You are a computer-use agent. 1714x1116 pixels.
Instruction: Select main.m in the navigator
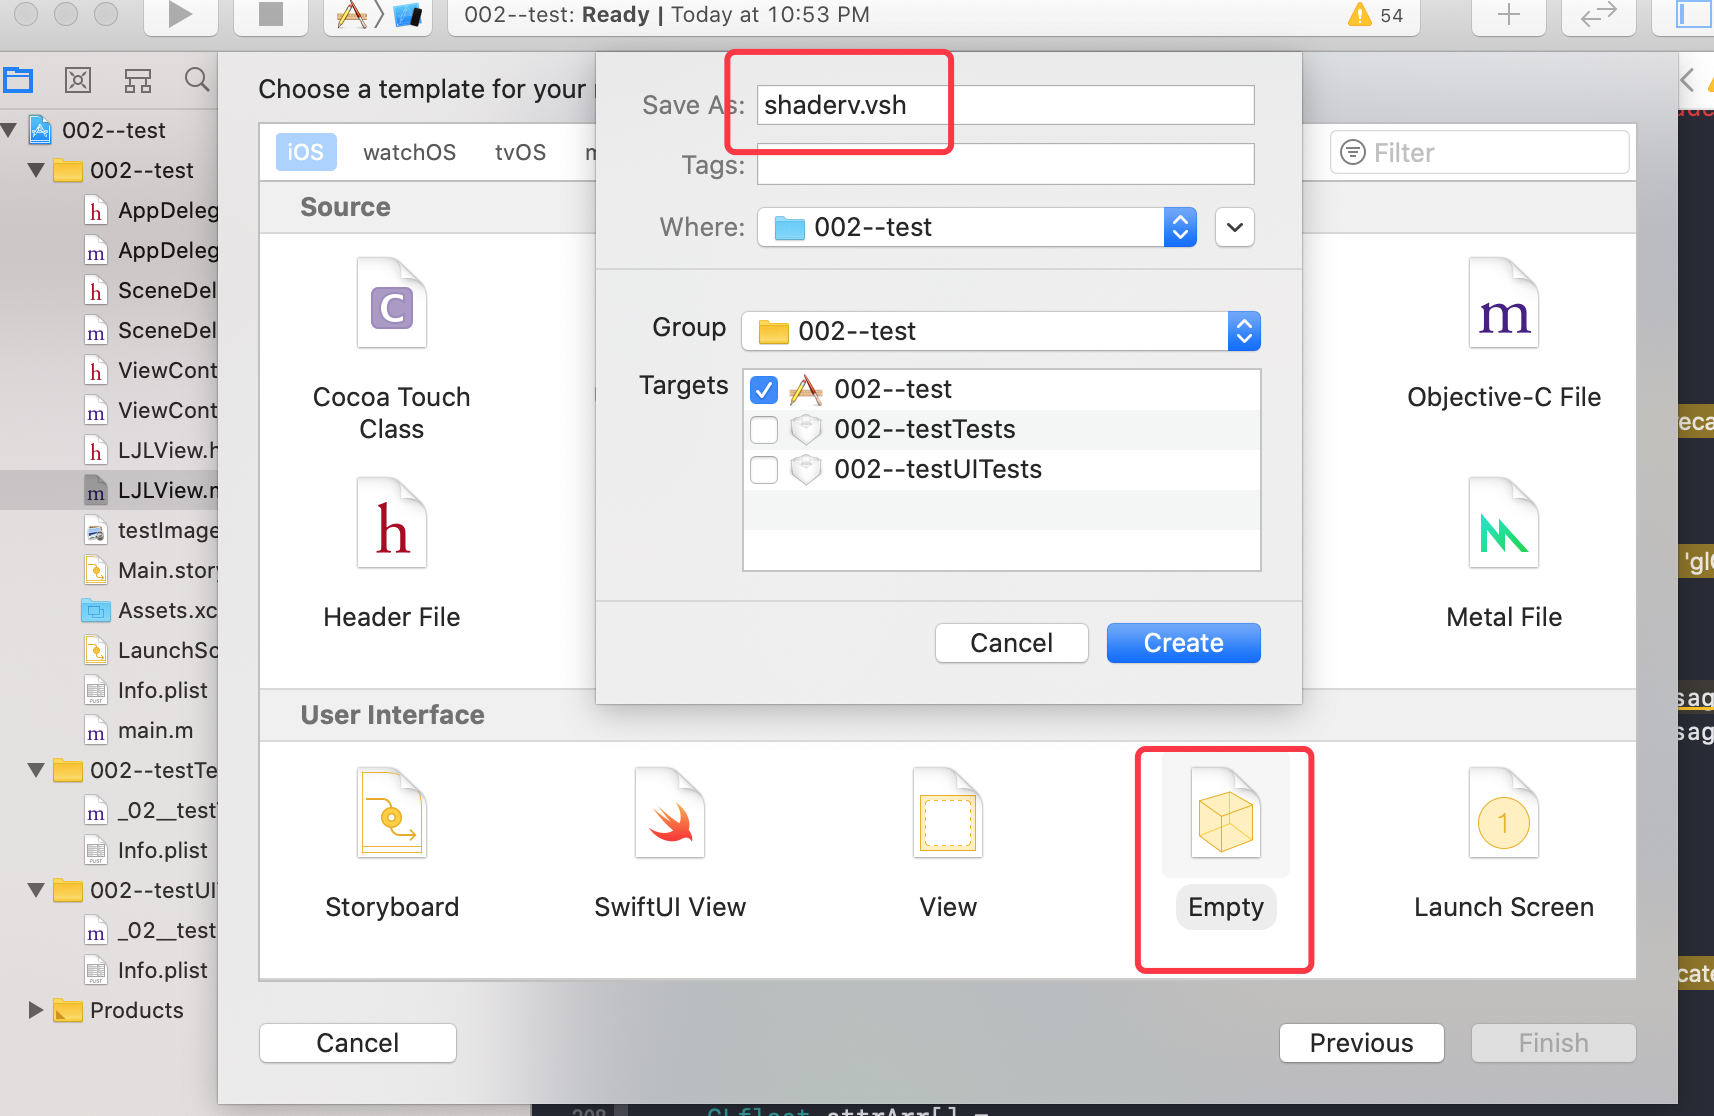point(109,730)
